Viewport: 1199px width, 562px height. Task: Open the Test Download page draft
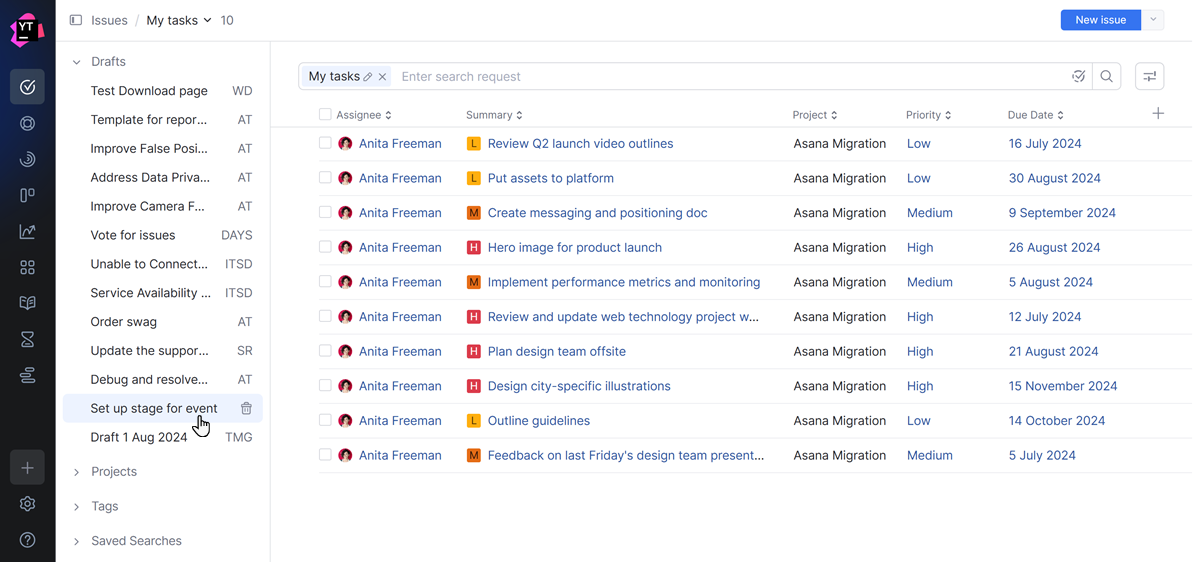coord(149,91)
